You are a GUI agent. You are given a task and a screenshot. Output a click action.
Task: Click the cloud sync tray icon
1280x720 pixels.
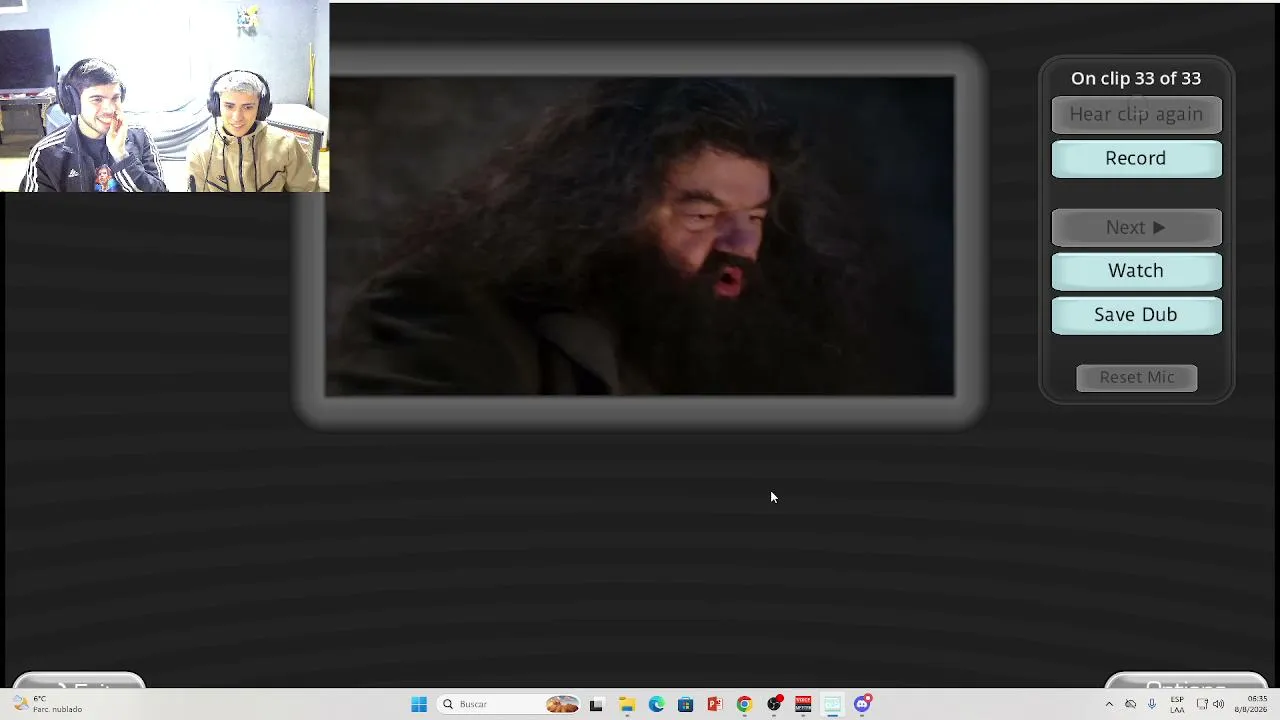(x=1131, y=704)
